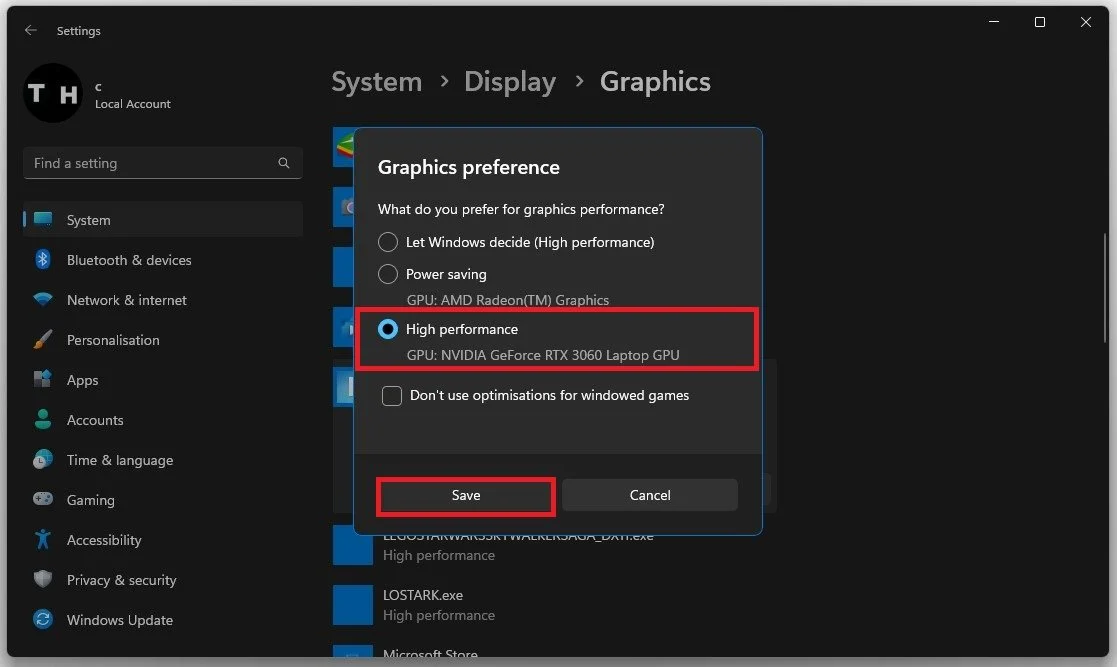Minimize the Settings window
The width and height of the screenshot is (1117, 667).
994,22
